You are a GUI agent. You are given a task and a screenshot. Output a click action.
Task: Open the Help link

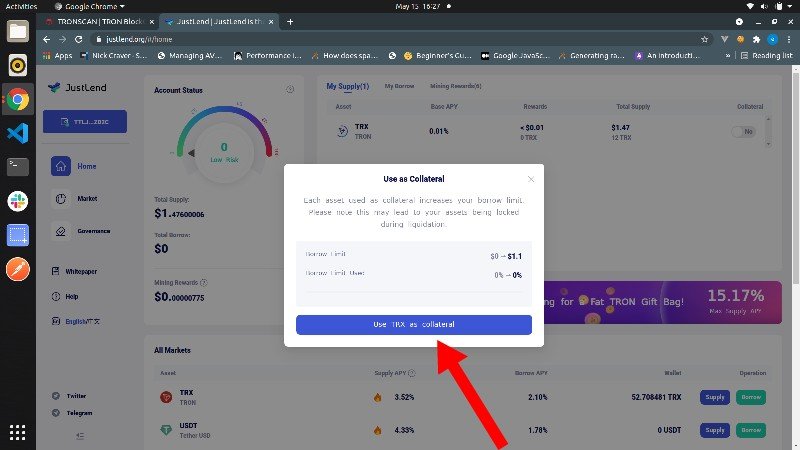tap(65, 296)
